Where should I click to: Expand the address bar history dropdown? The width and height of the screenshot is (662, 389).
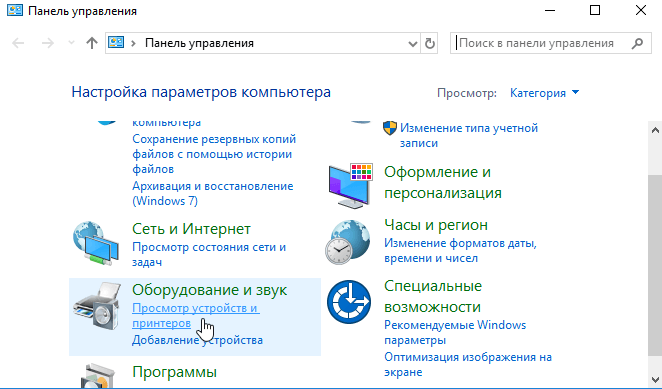tap(412, 44)
